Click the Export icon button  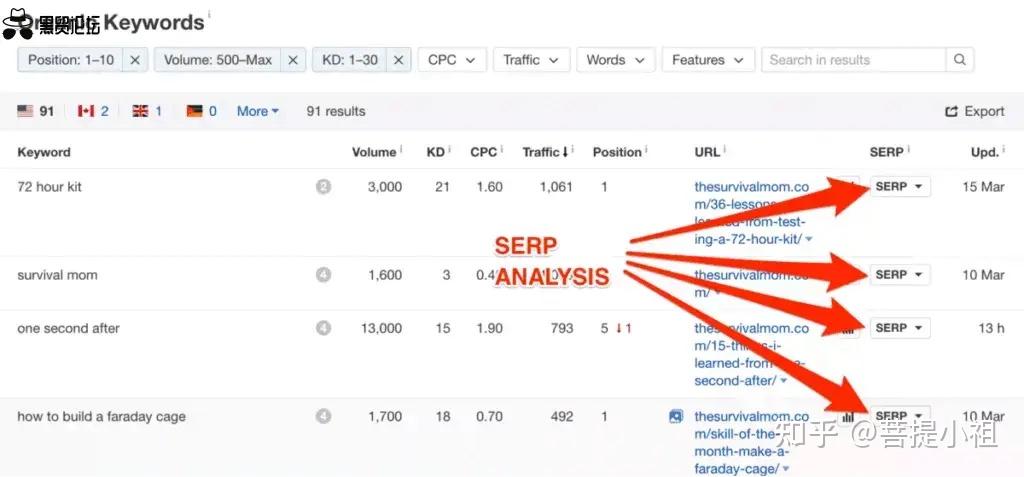coord(951,112)
